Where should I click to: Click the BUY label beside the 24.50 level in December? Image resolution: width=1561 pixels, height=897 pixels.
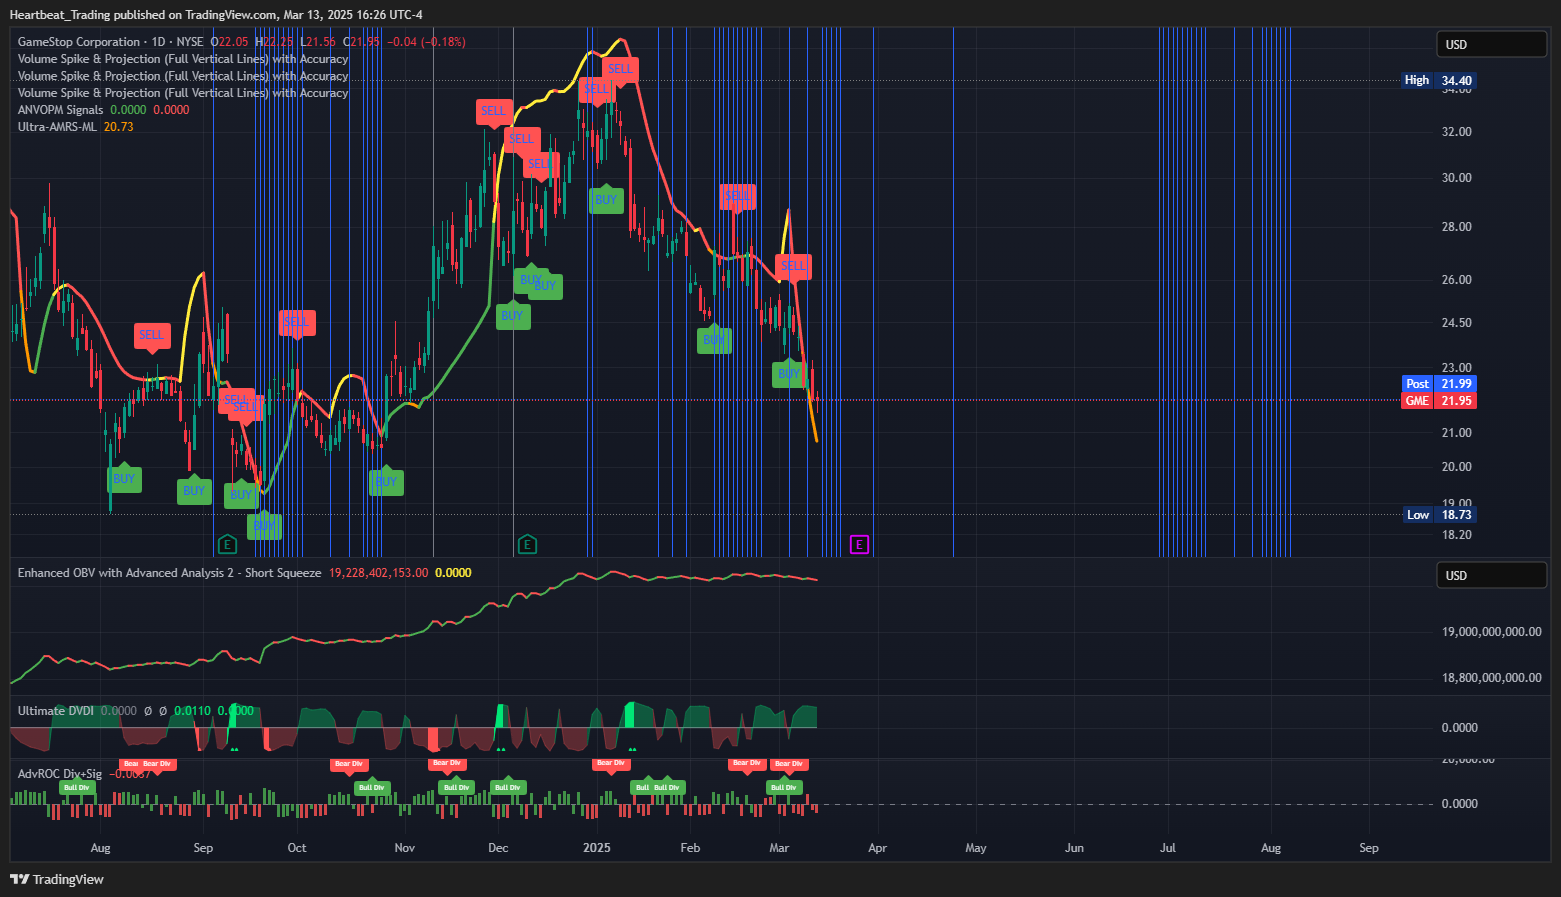tap(512, 315)
